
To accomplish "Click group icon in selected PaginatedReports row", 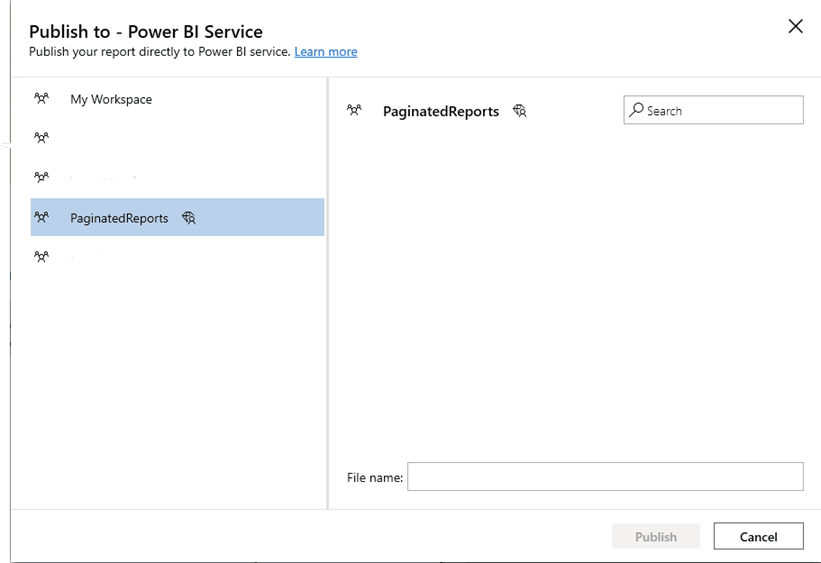I will pyautogui.click(x=41, y=217).
